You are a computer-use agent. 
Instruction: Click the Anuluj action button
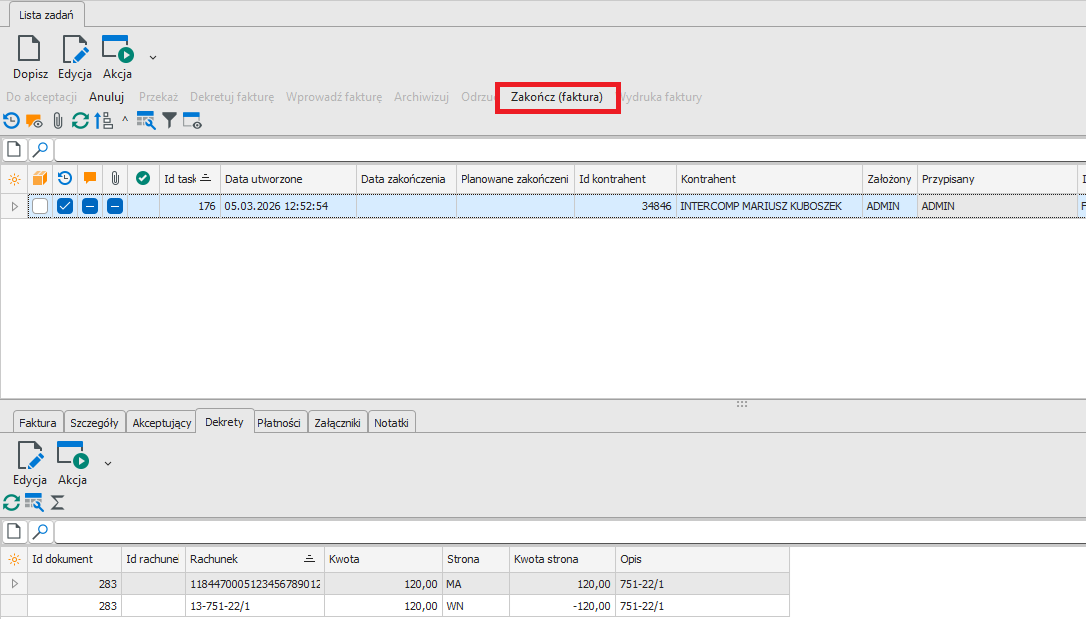tap(106, 97)
